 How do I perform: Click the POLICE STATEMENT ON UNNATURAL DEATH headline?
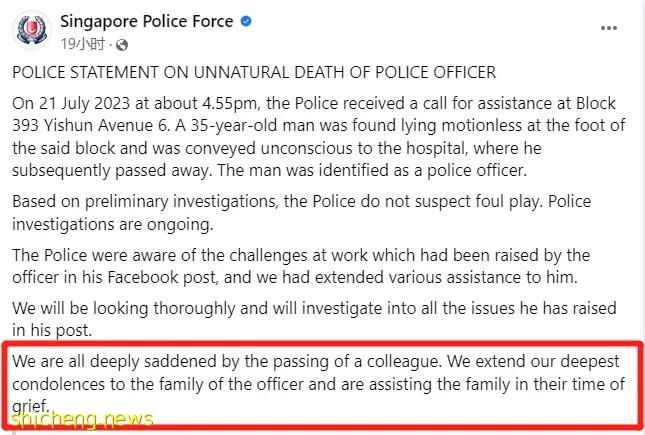tap(254, 72)
